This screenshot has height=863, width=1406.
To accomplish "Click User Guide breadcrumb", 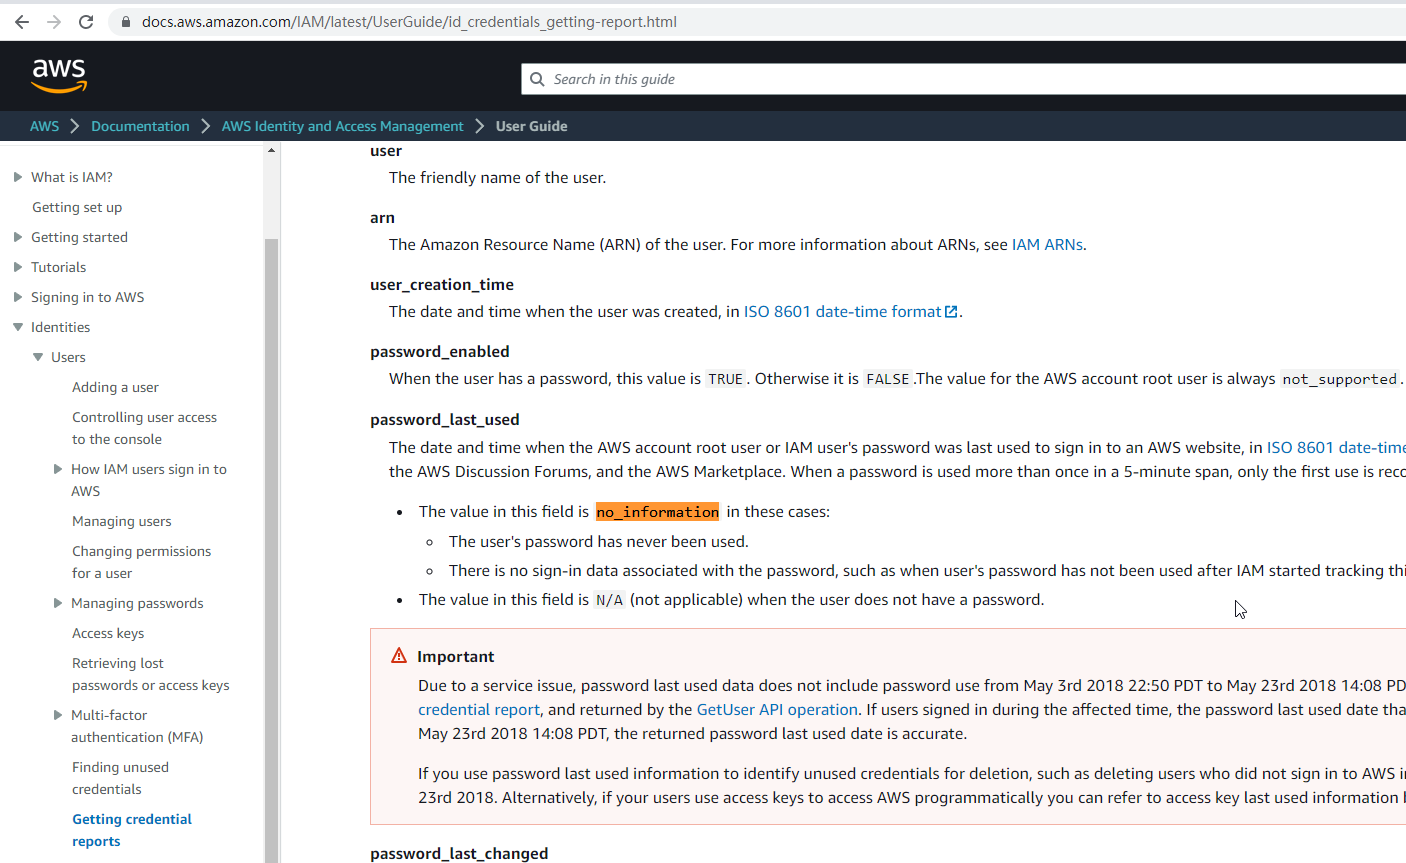I will [531, 126].
